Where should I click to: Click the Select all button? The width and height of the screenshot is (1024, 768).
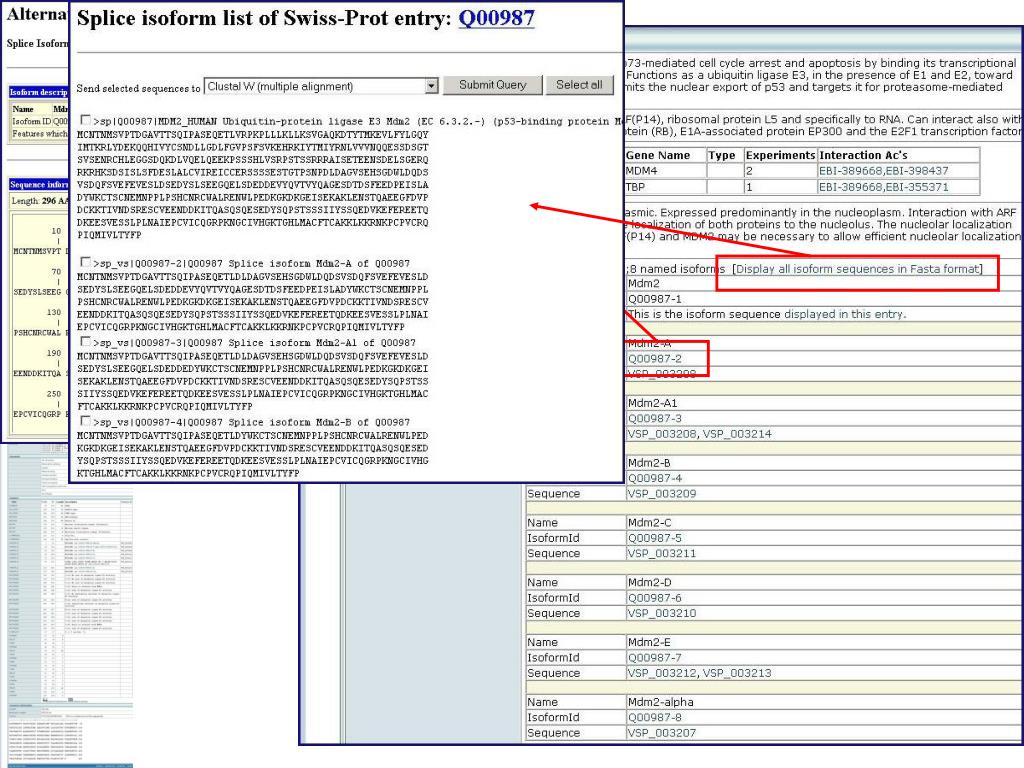click(579, 85)
